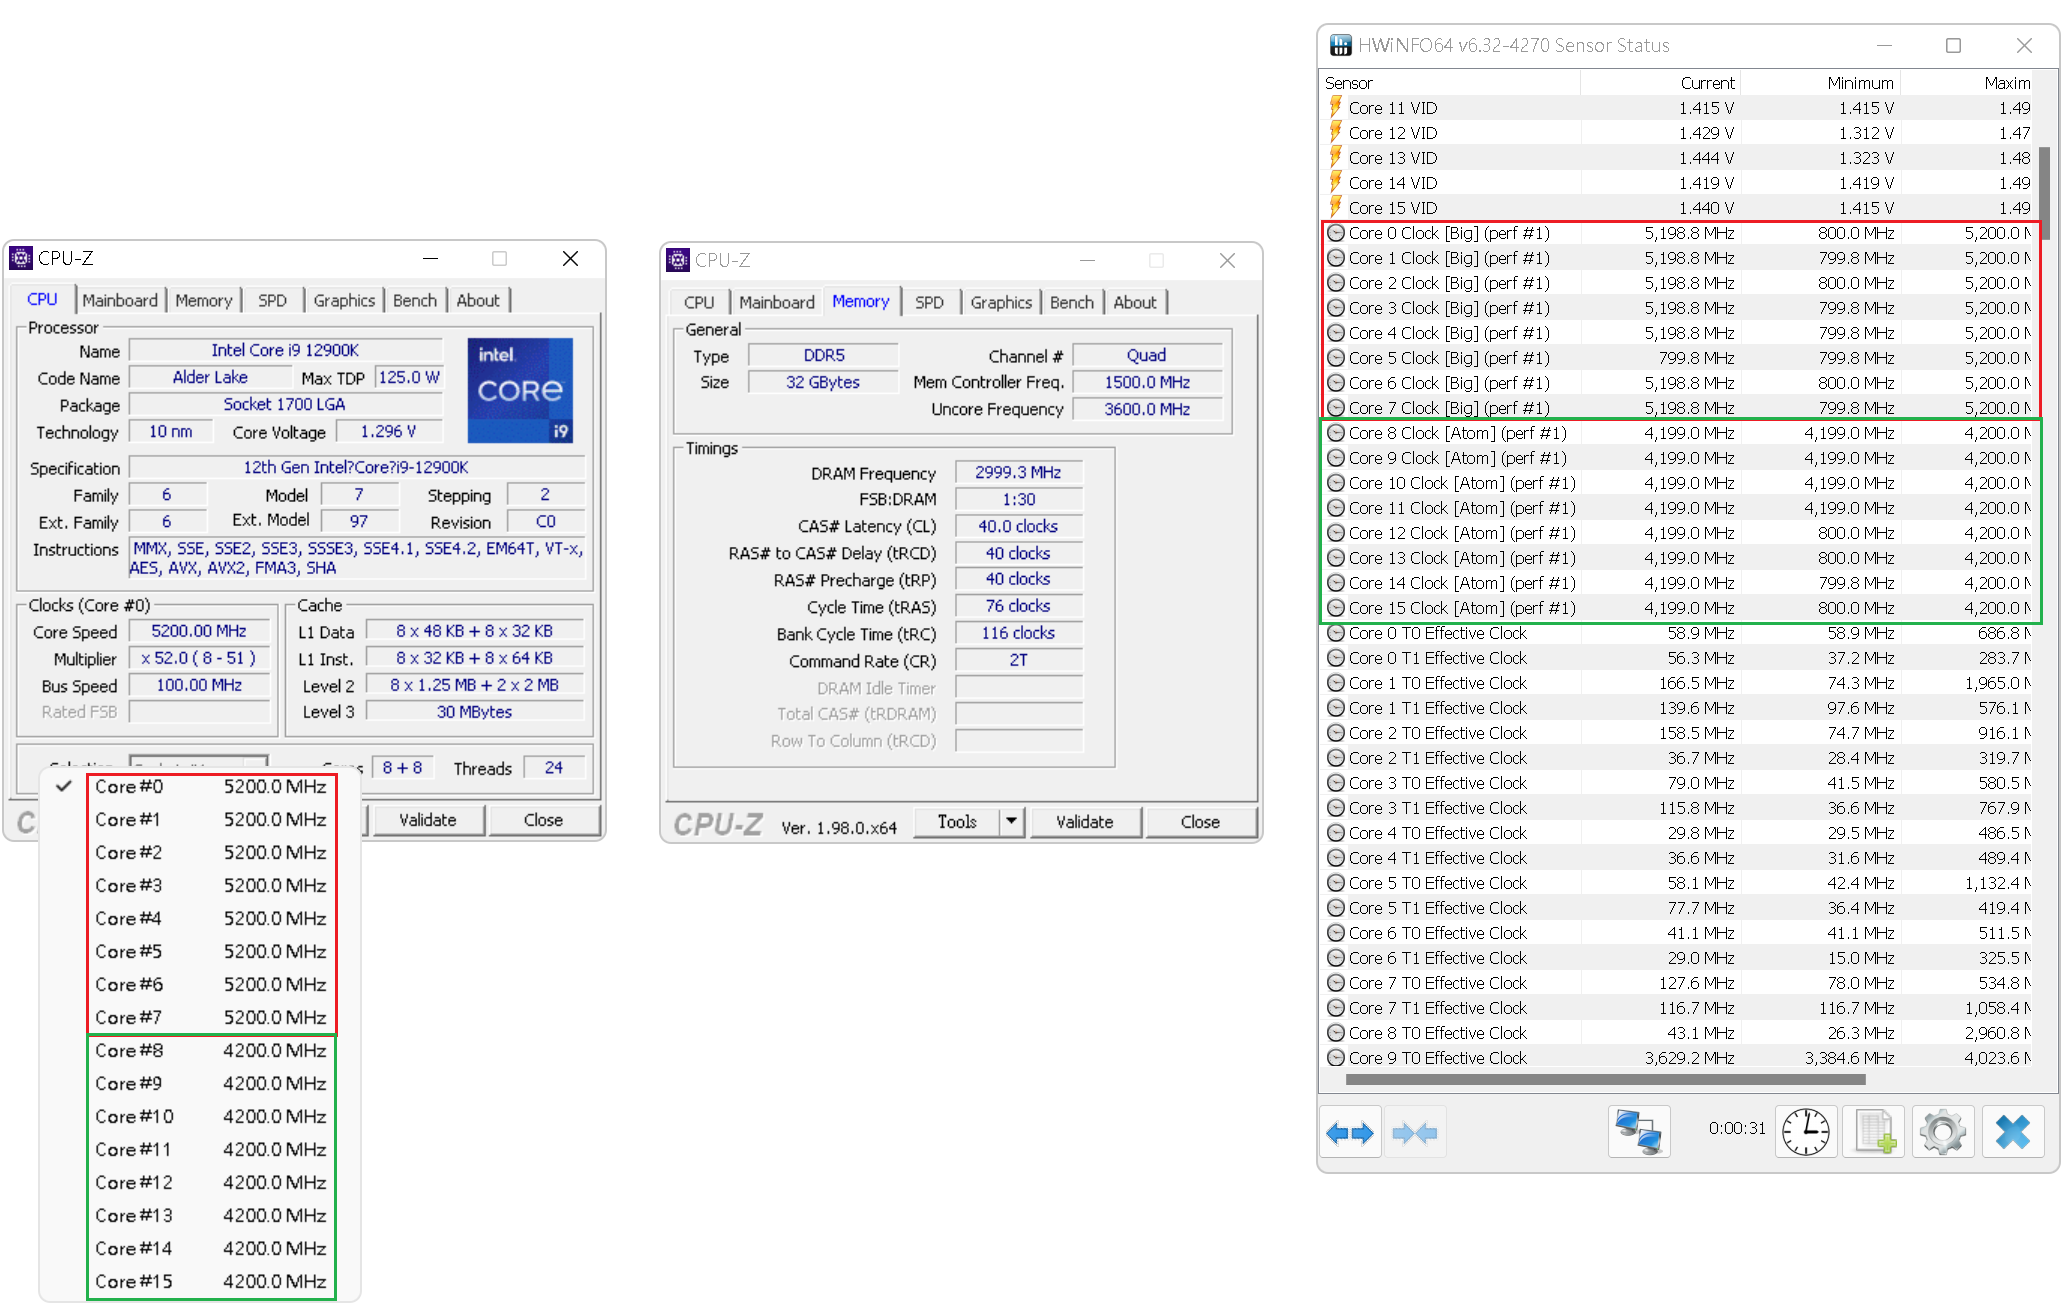
Task: Open the remote monitoring computers icon
Action: tap(1638, 1133)
